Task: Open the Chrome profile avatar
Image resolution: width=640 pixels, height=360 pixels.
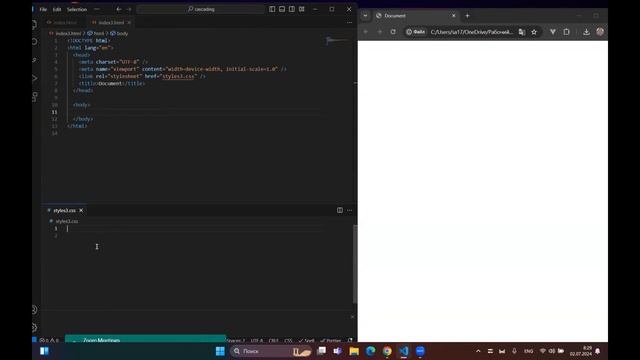Action: [x=600, y=32]
